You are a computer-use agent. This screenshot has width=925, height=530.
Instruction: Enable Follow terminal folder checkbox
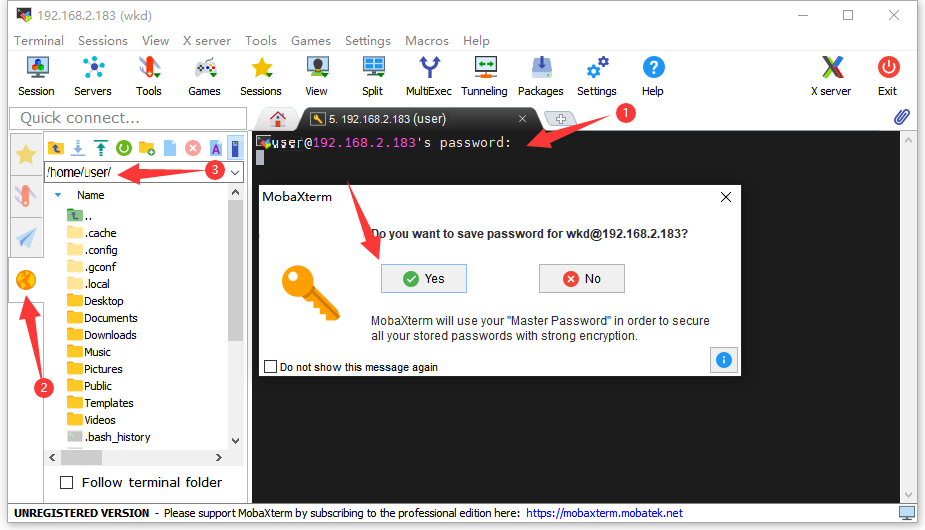click(x=67, y=483)
